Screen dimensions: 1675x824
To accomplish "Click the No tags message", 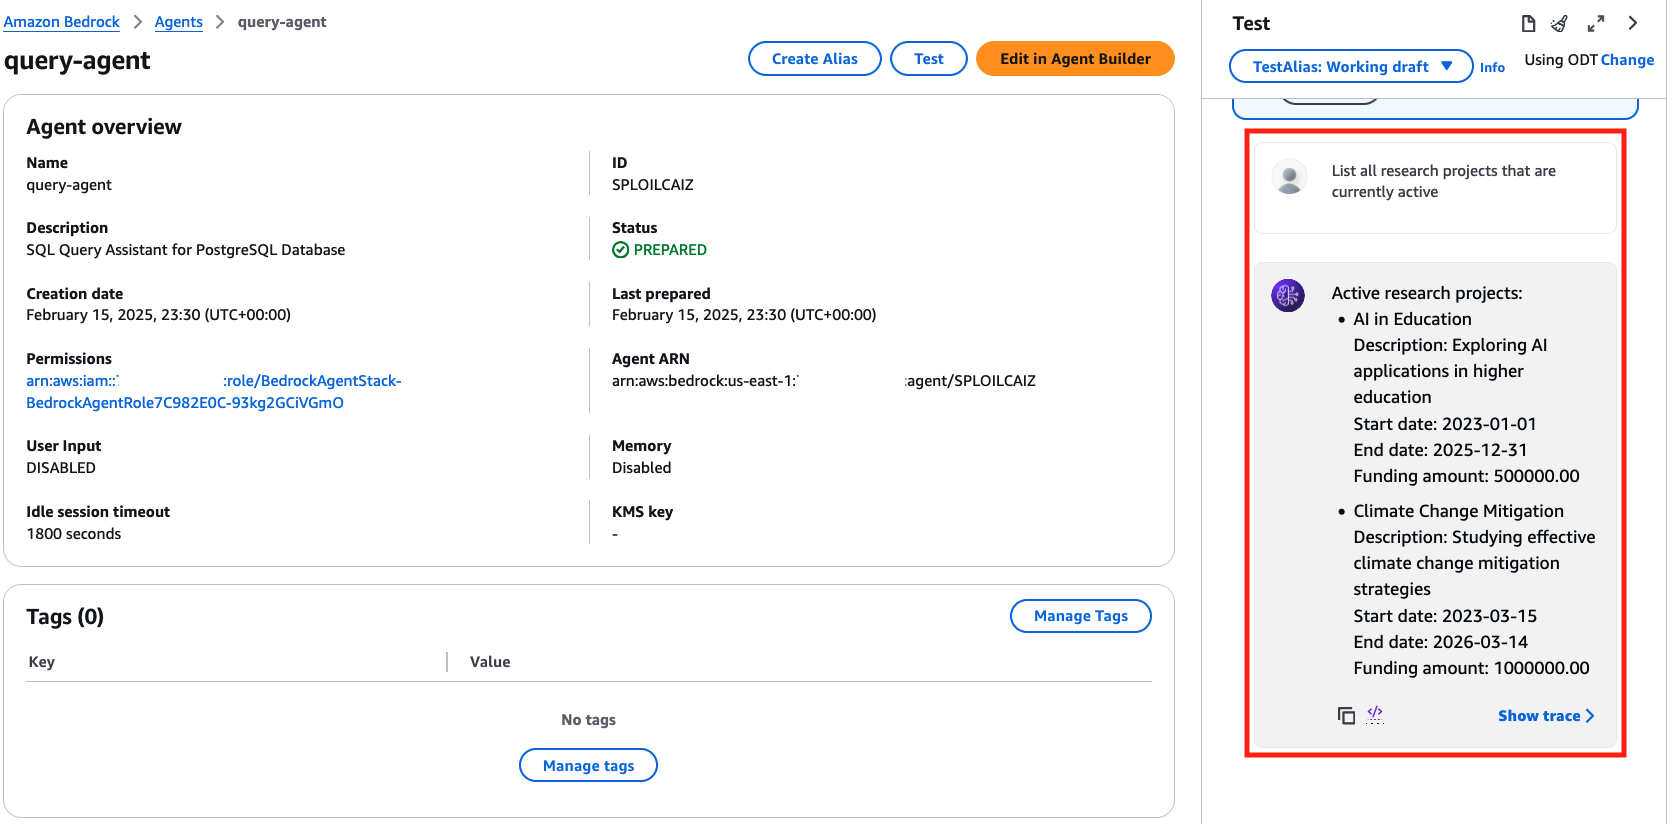I will 589,720.
